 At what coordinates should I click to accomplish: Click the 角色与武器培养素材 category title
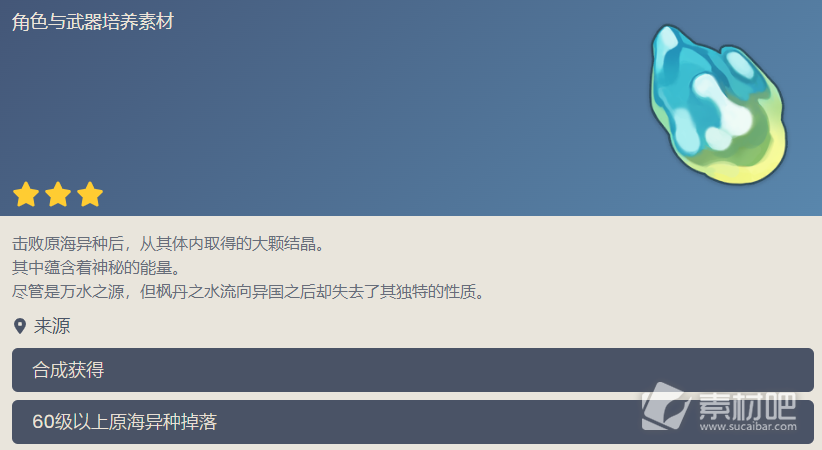click(93, 22)
